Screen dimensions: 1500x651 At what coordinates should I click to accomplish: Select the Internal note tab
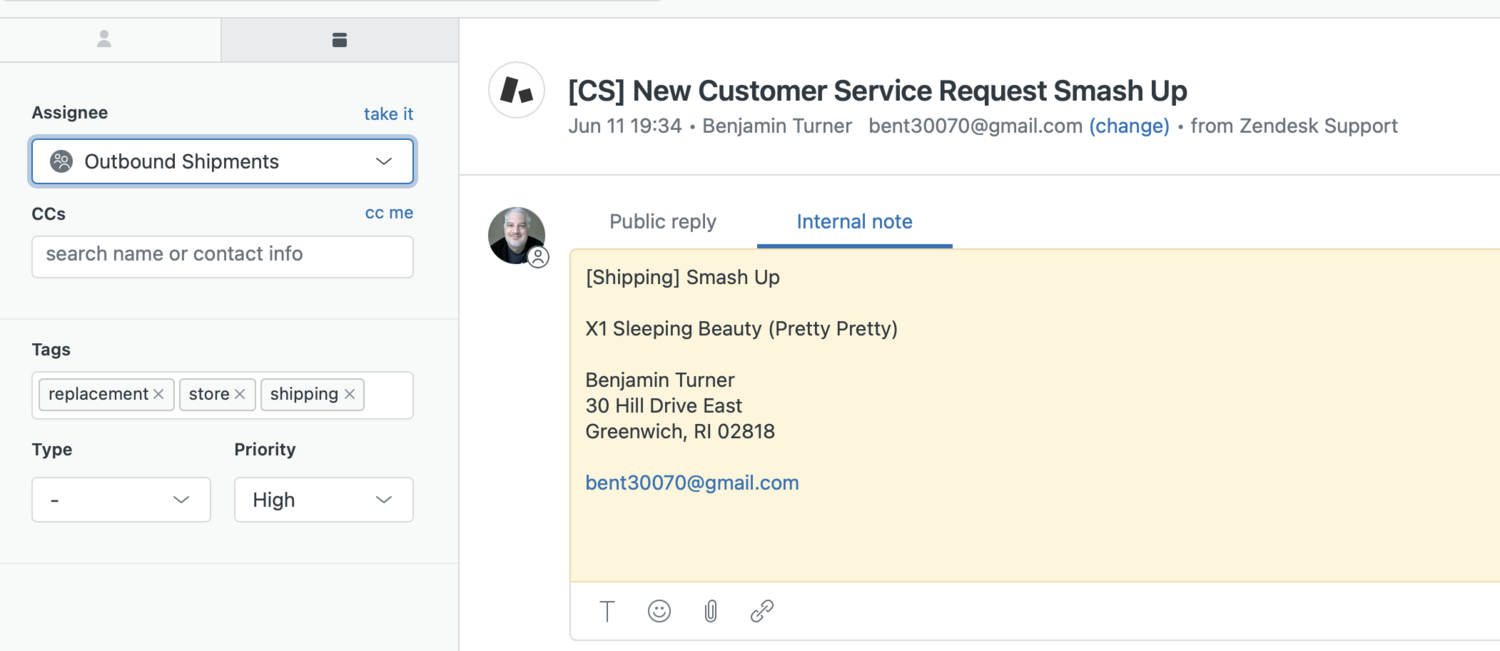855,222
